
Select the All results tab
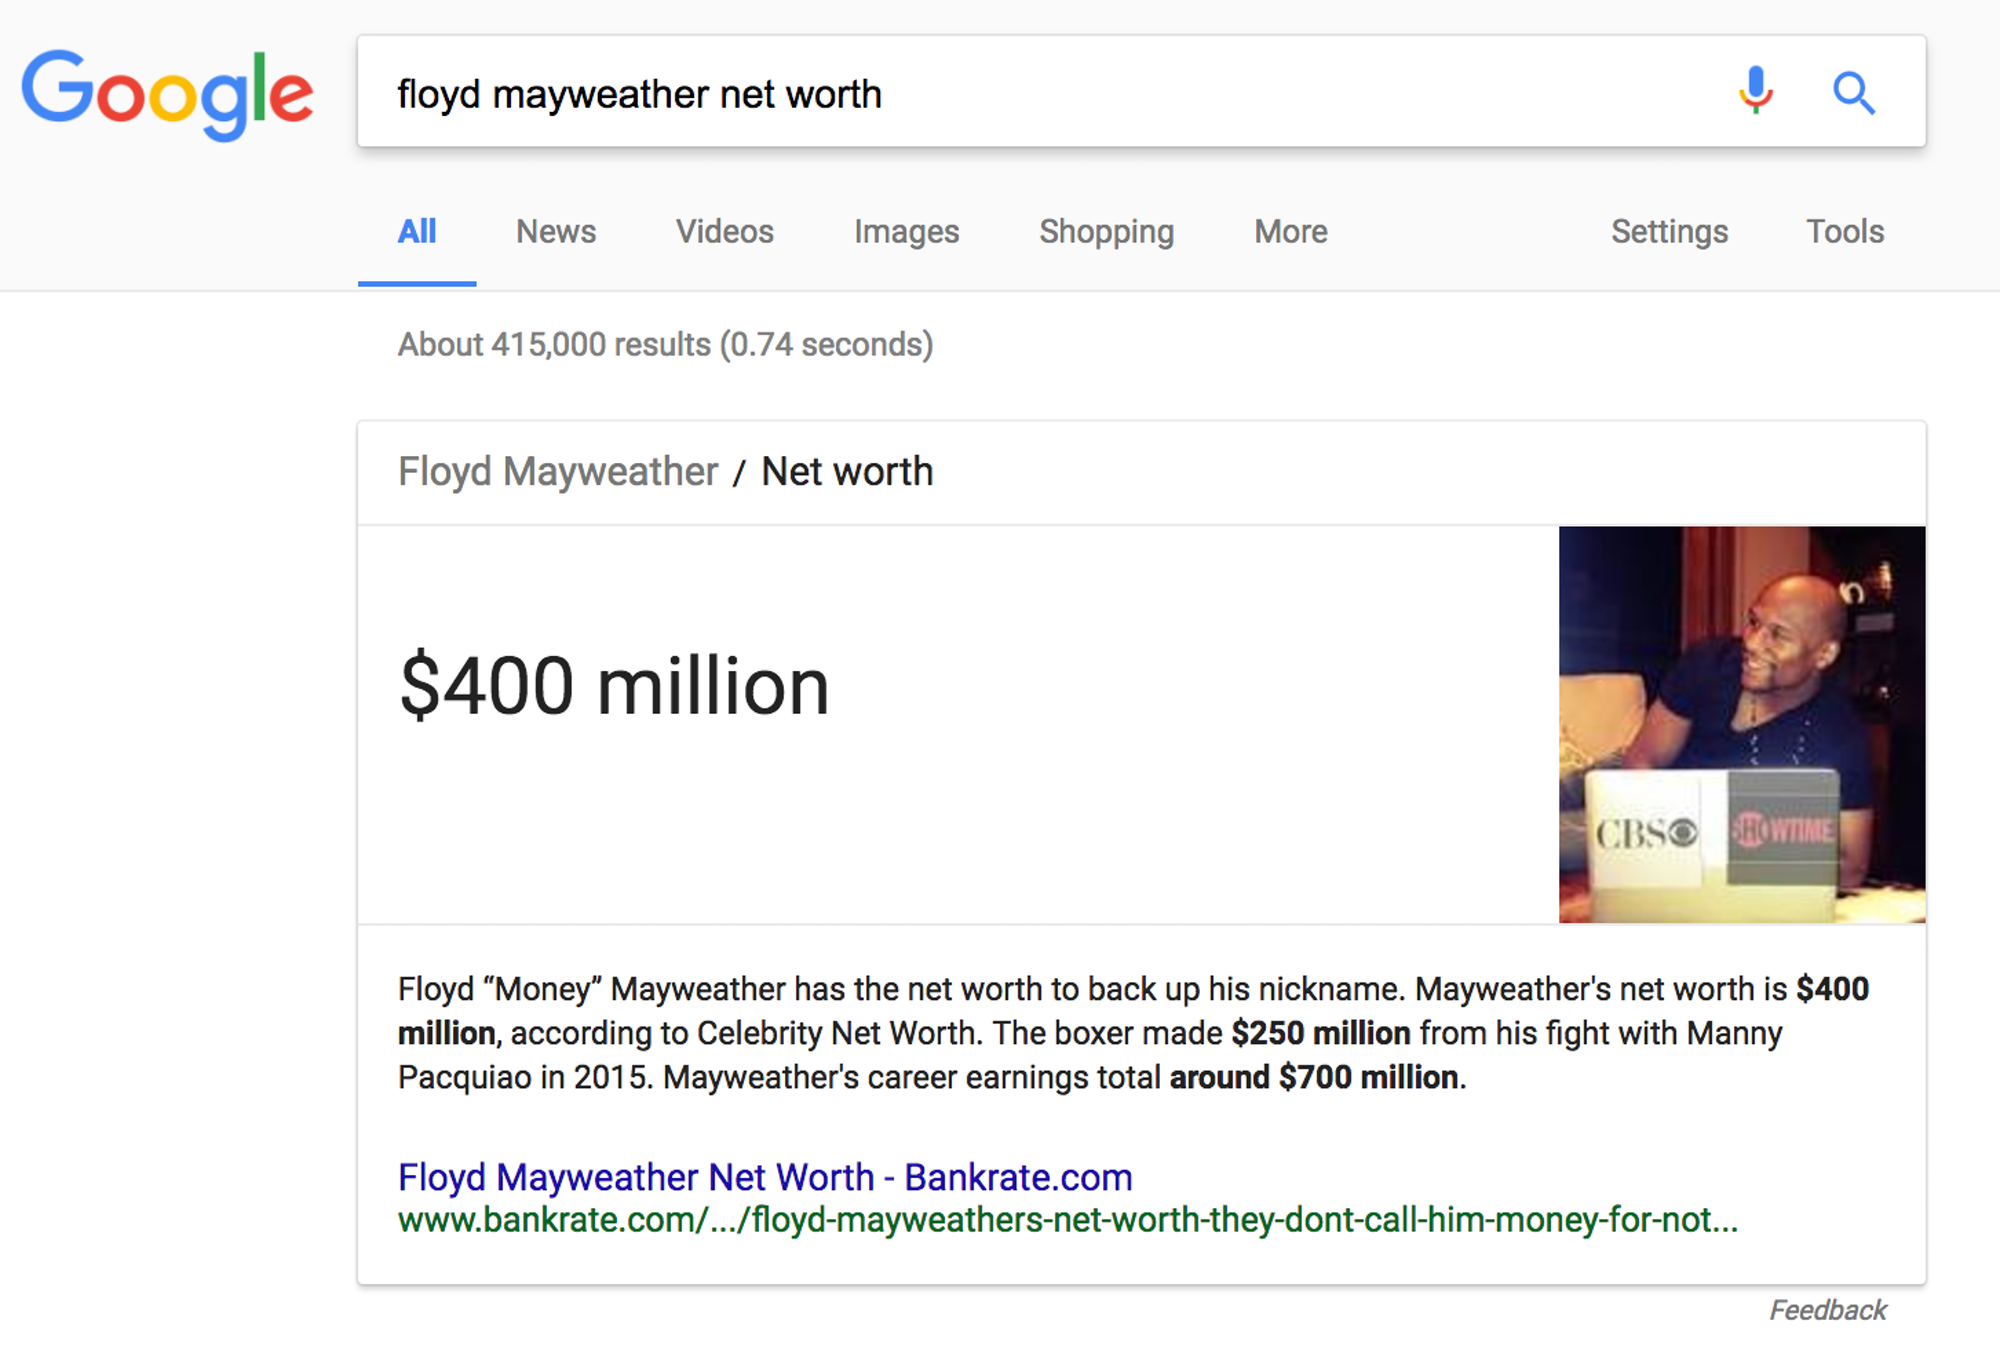click(416, 232)
